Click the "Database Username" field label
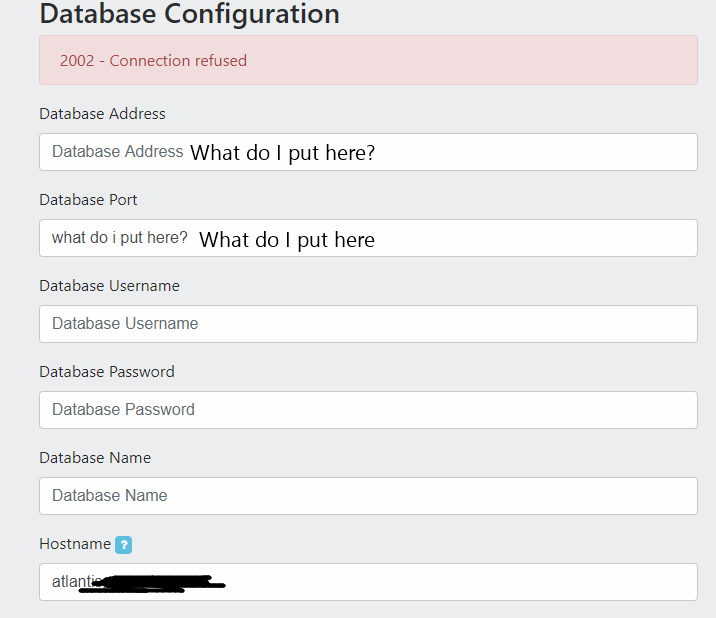This screenshot has width=716, height=618. pos(109,286)
